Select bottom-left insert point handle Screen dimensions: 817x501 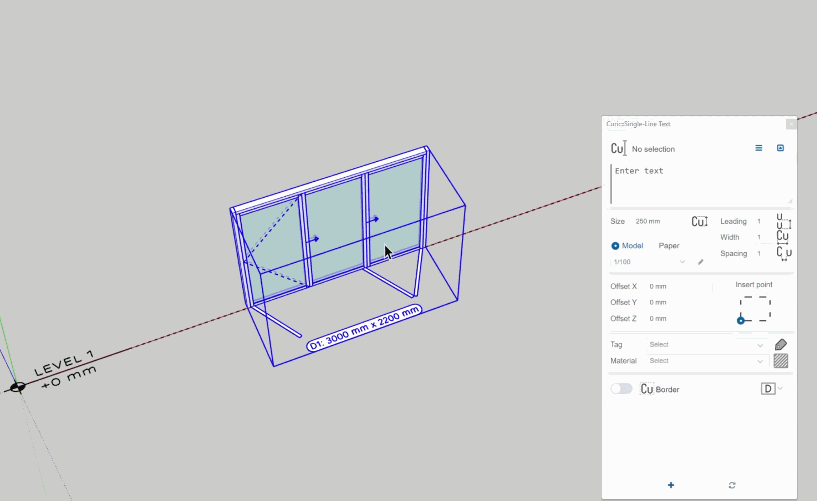coord(741,320)
